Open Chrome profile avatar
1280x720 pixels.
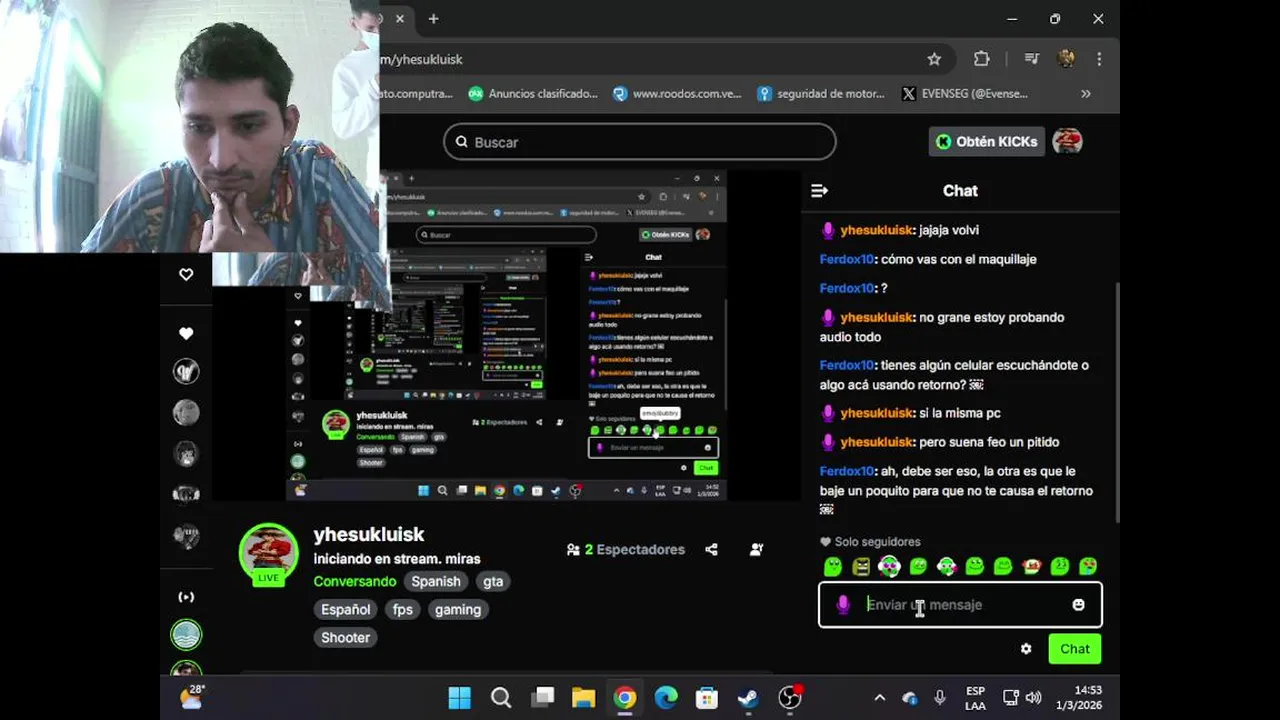coord(1067,59)
